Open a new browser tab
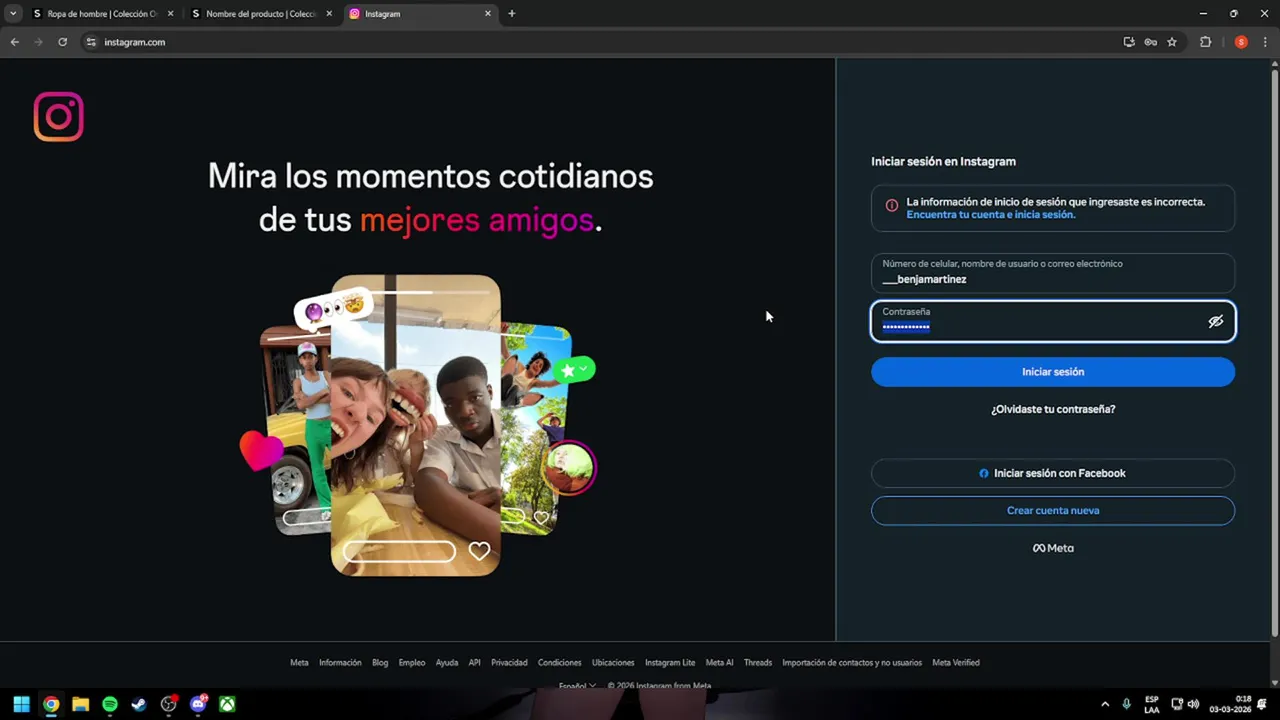This screenshot has width=1280, height=720. coord(512,14)
